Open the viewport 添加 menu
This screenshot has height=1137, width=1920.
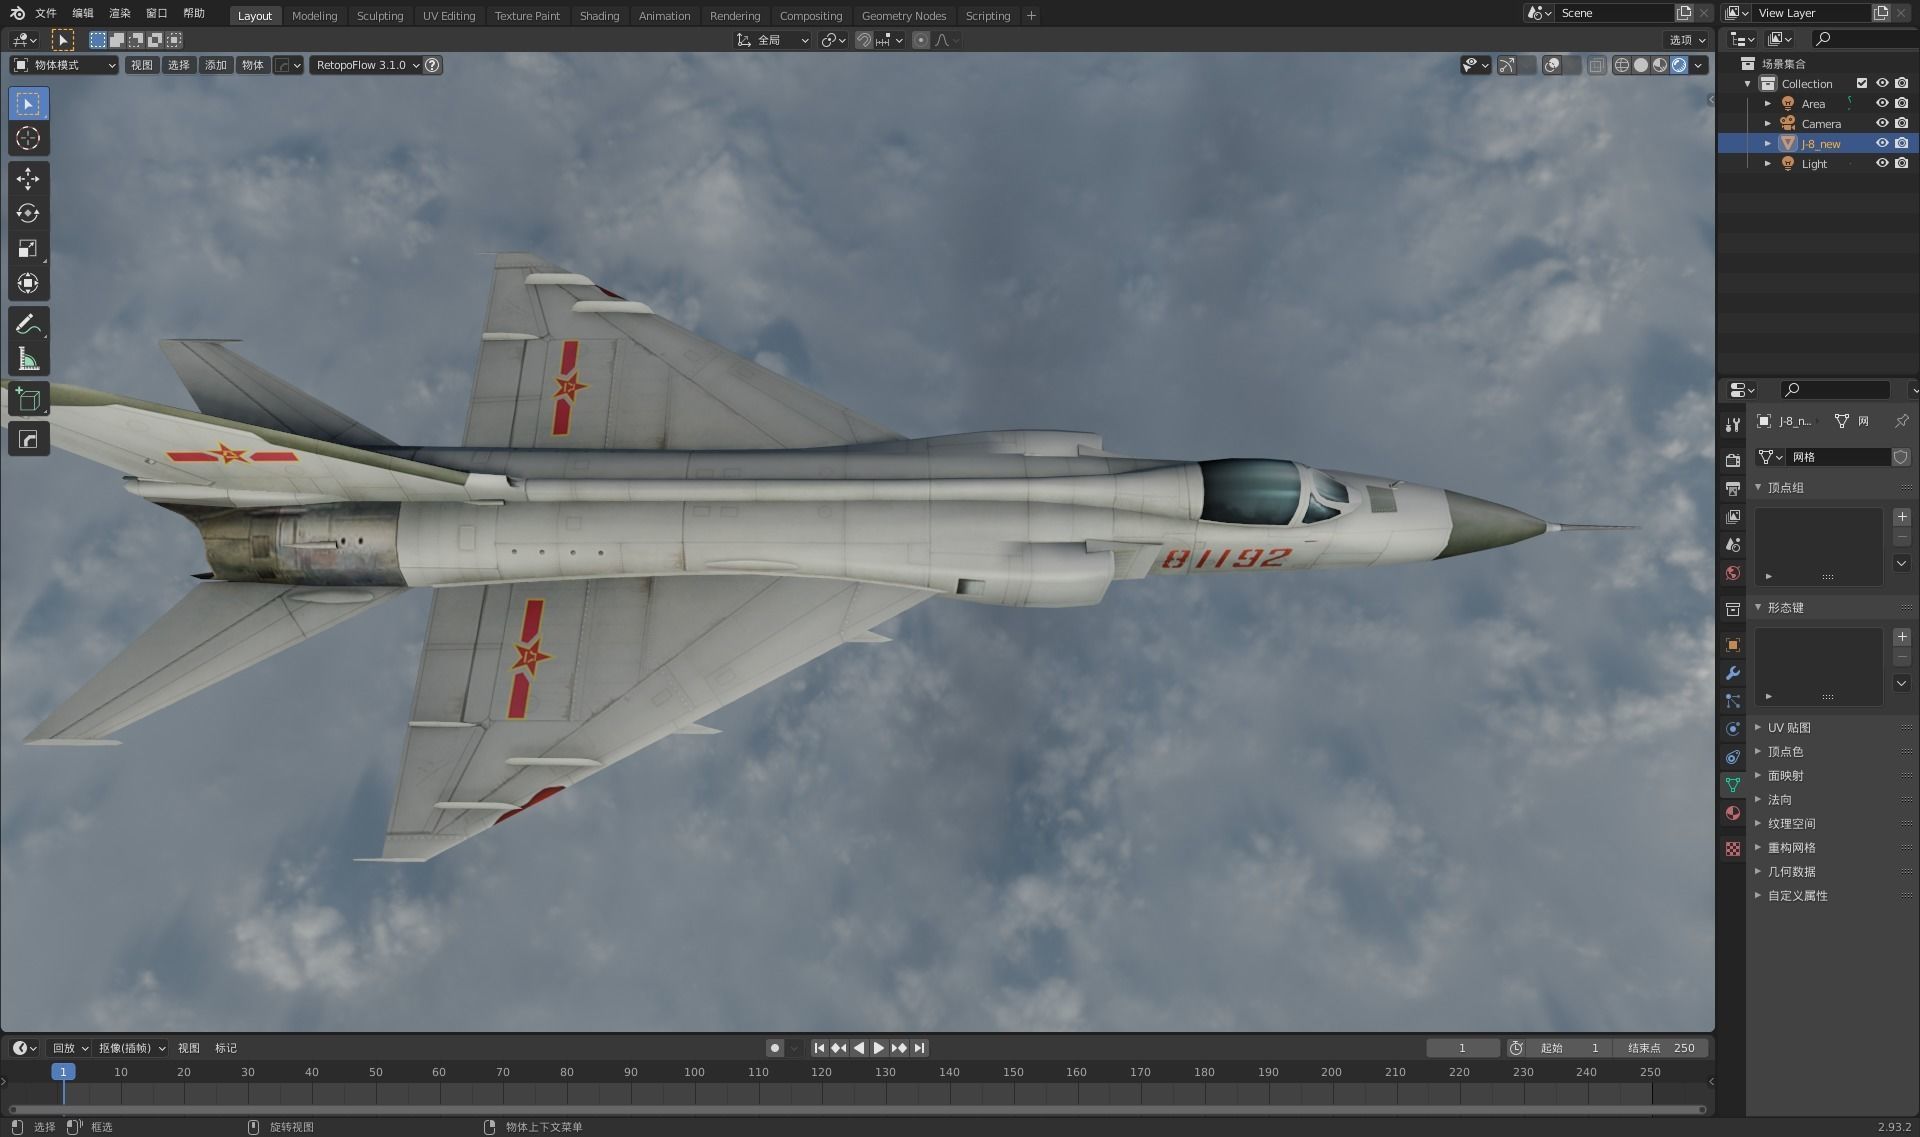coord(216,65)
